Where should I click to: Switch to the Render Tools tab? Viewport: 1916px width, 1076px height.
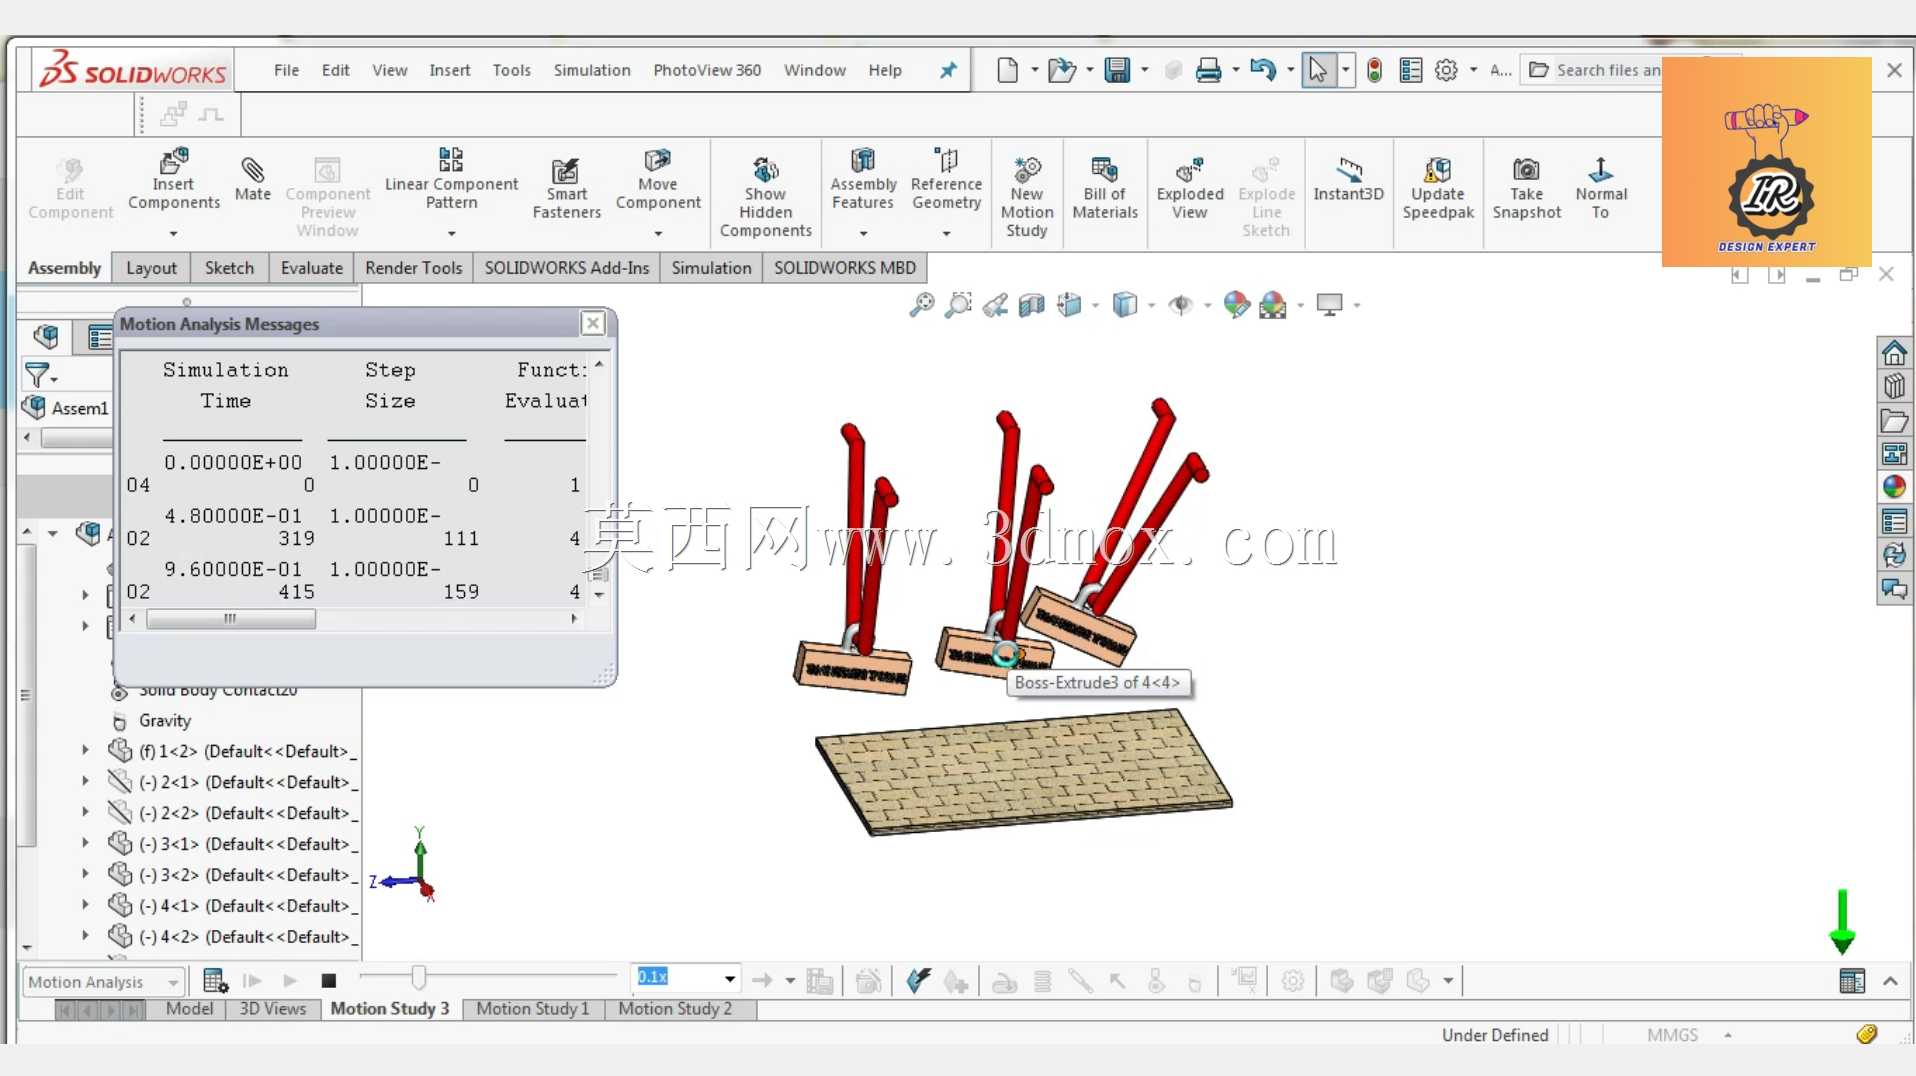coord(413,268)
